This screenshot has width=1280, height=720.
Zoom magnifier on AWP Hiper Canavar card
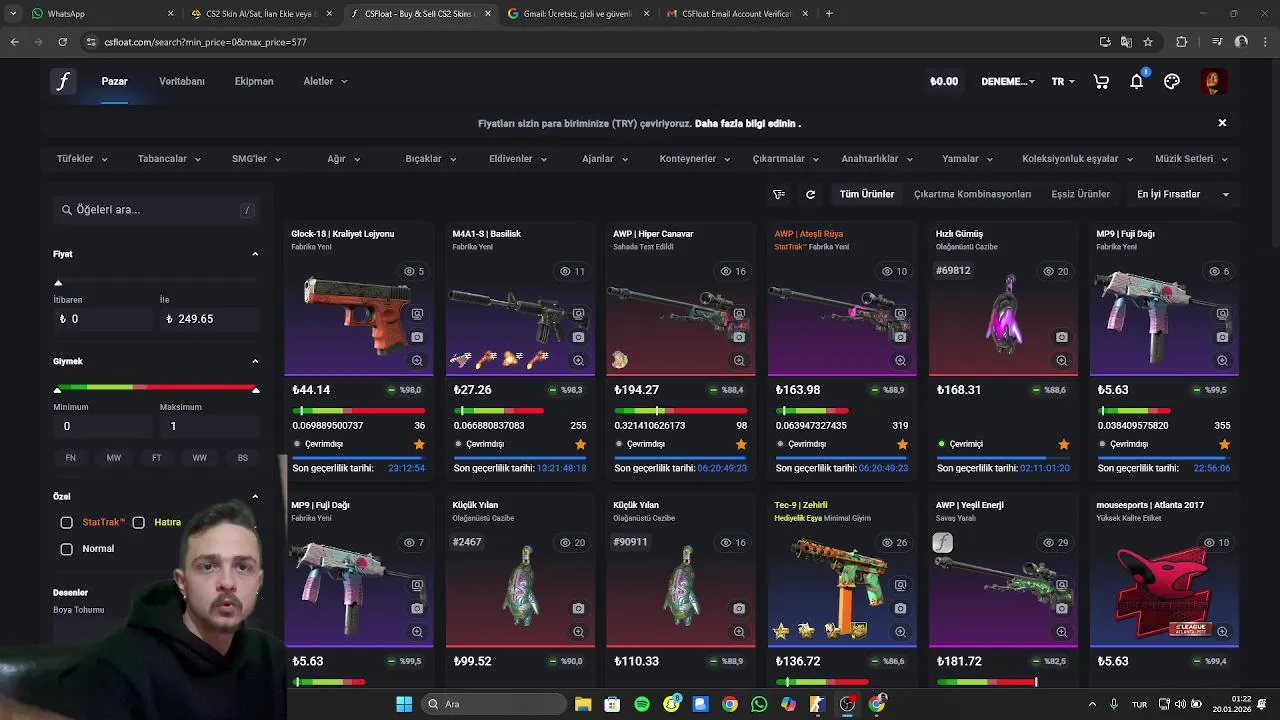(x=739, y=361)
